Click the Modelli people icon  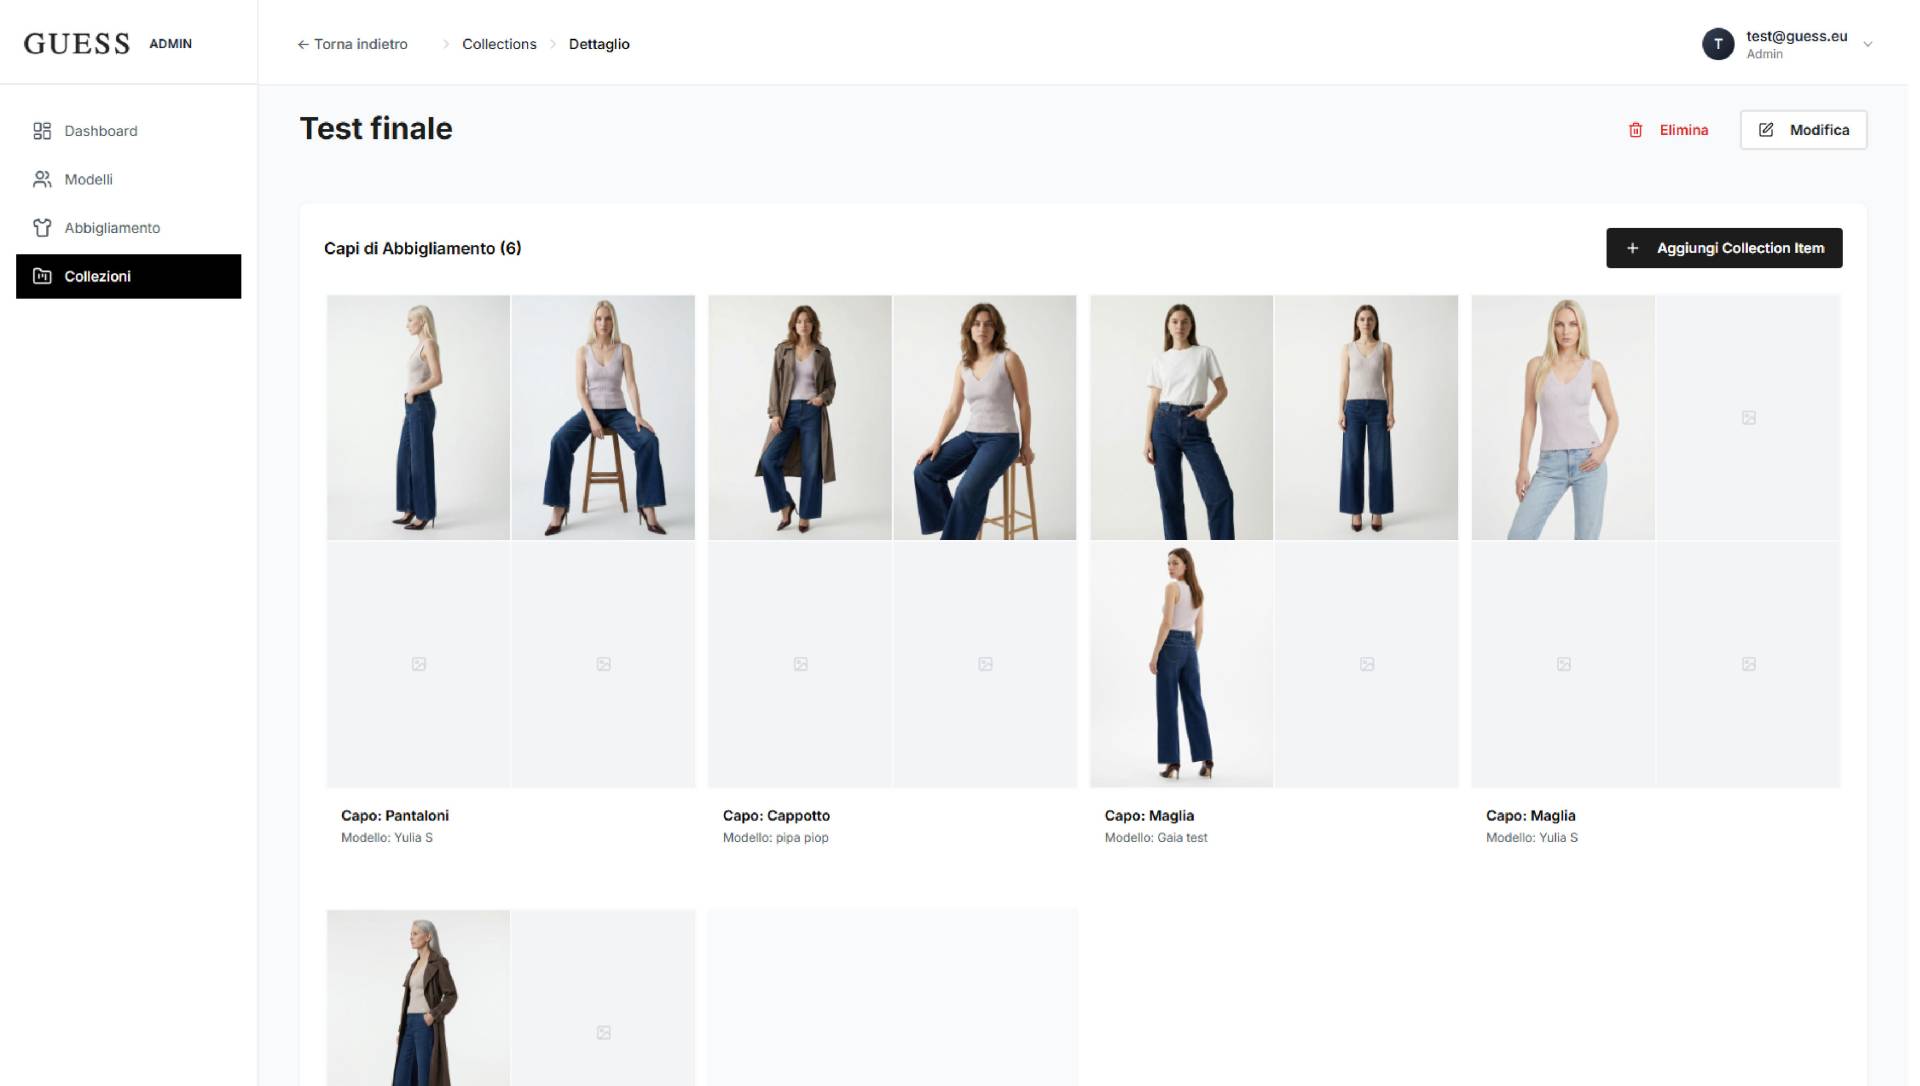click(42, 180)
